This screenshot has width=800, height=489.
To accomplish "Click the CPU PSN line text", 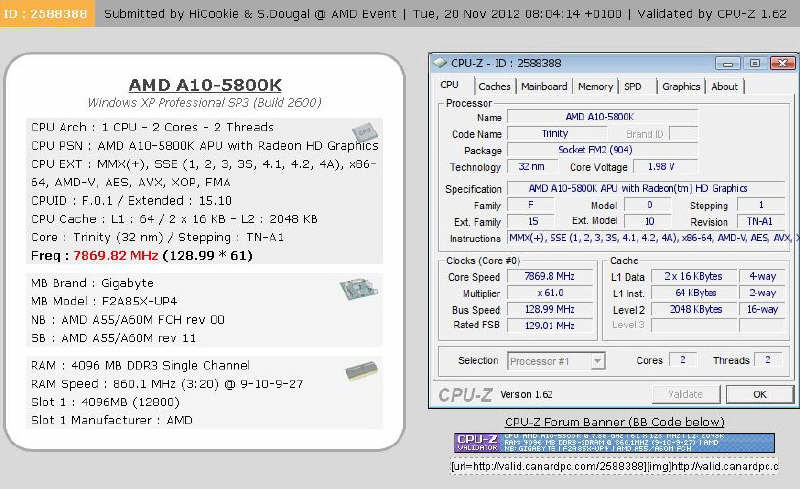I will (205, 145).
